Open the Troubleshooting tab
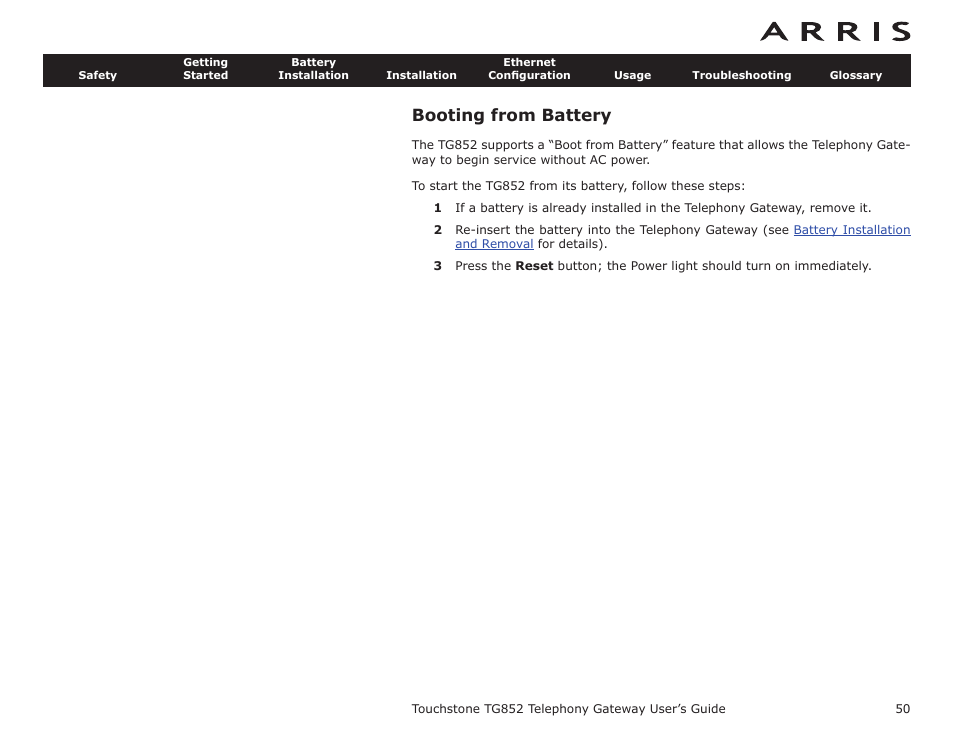The image size is (954, 738). pyautogui.click(x=742, y=75)
